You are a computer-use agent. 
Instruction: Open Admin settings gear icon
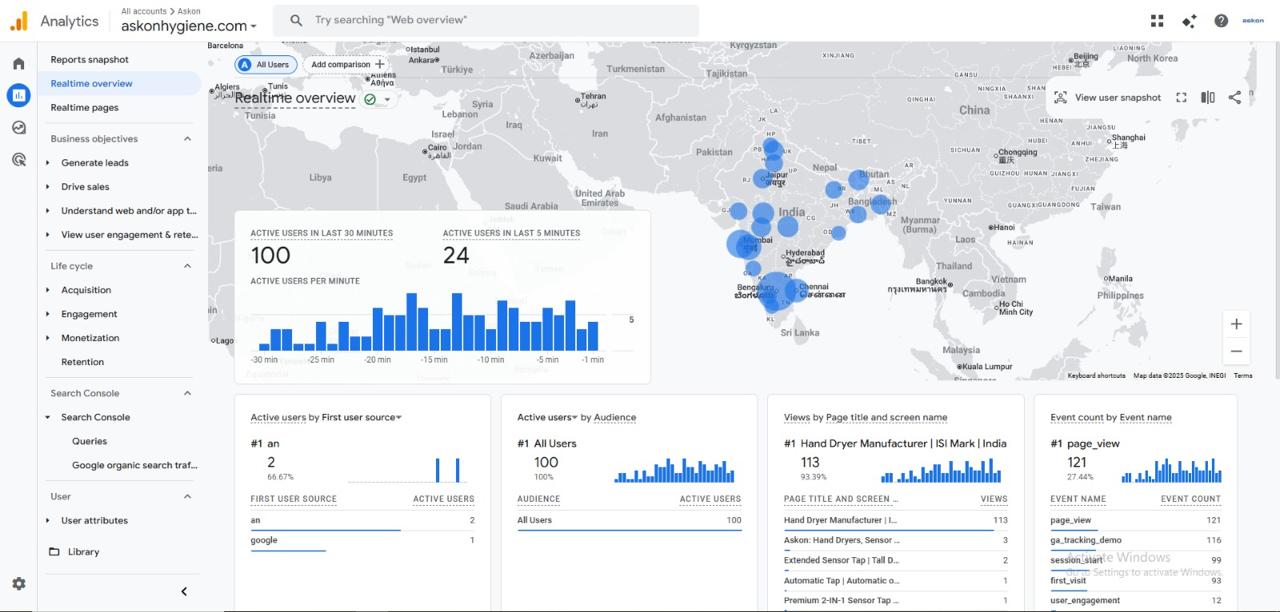[x=18, y=583]
